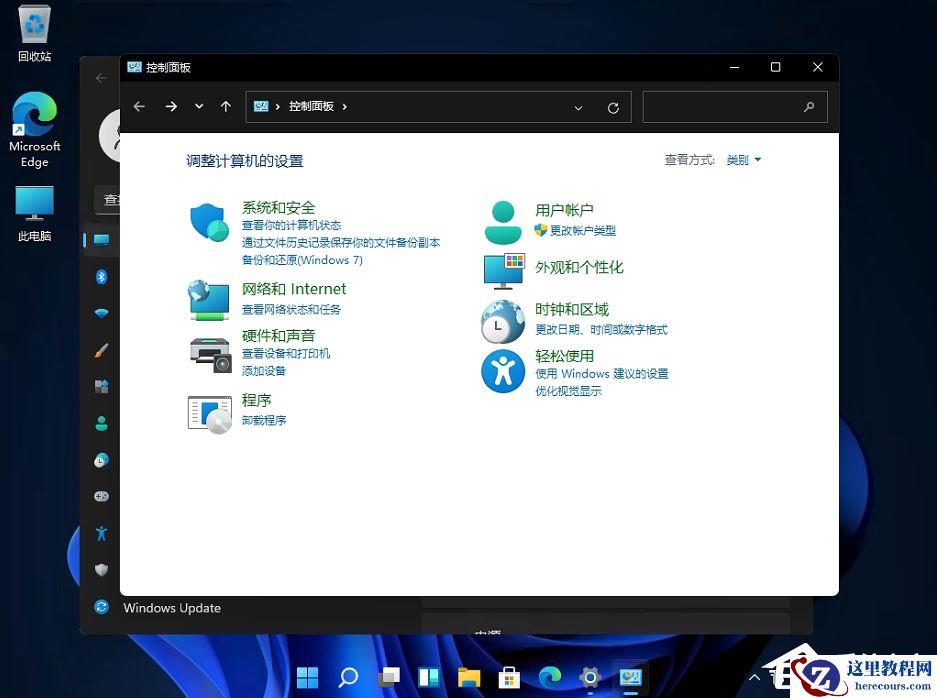Select the Bluetooth icon in Settings sidebar

click(101, 277)
